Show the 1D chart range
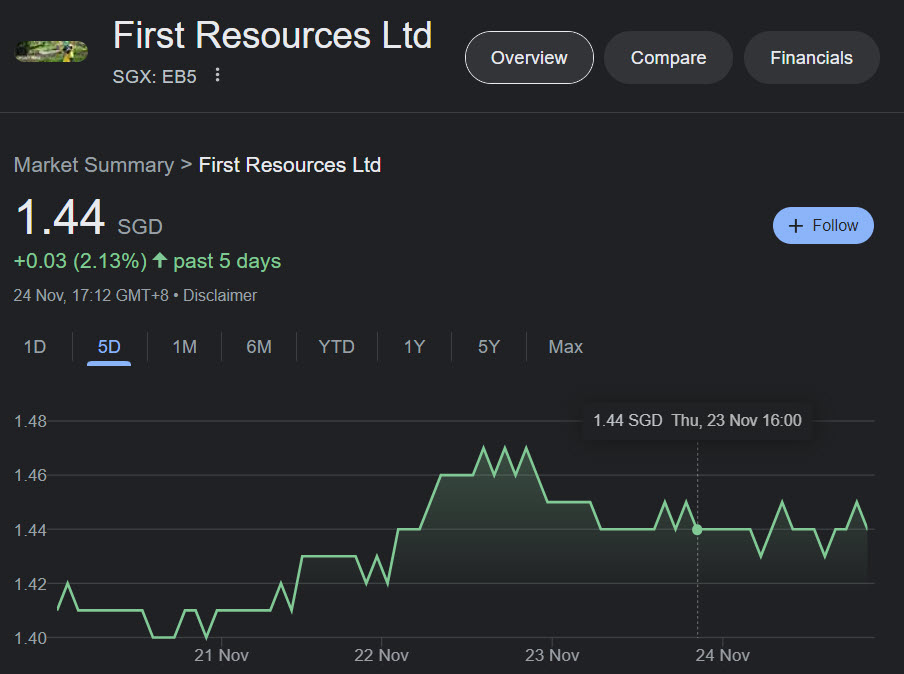Screen dimensions: 904x674 click(35, 347)
